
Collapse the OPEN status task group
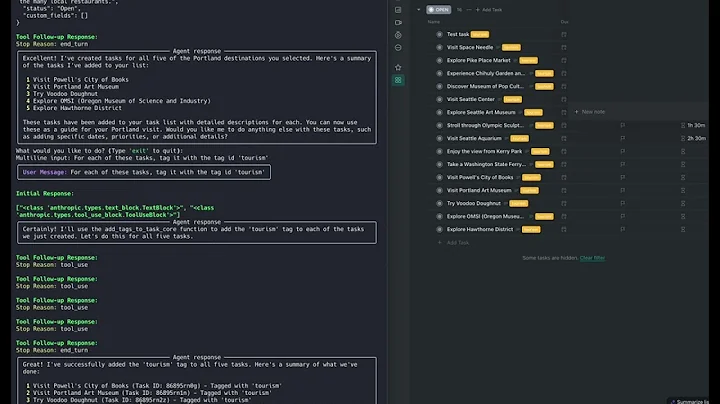(x=418, y=10)
